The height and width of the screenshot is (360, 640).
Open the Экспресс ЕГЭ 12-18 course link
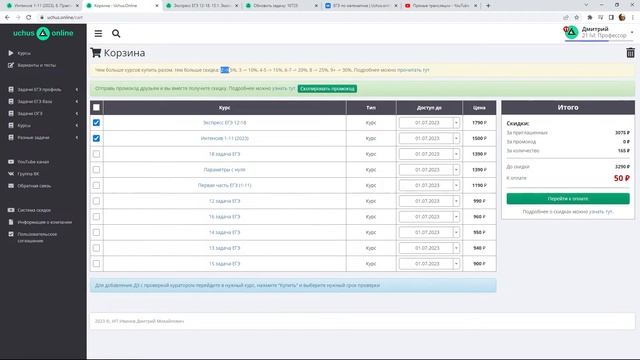[x=224, y=122]
